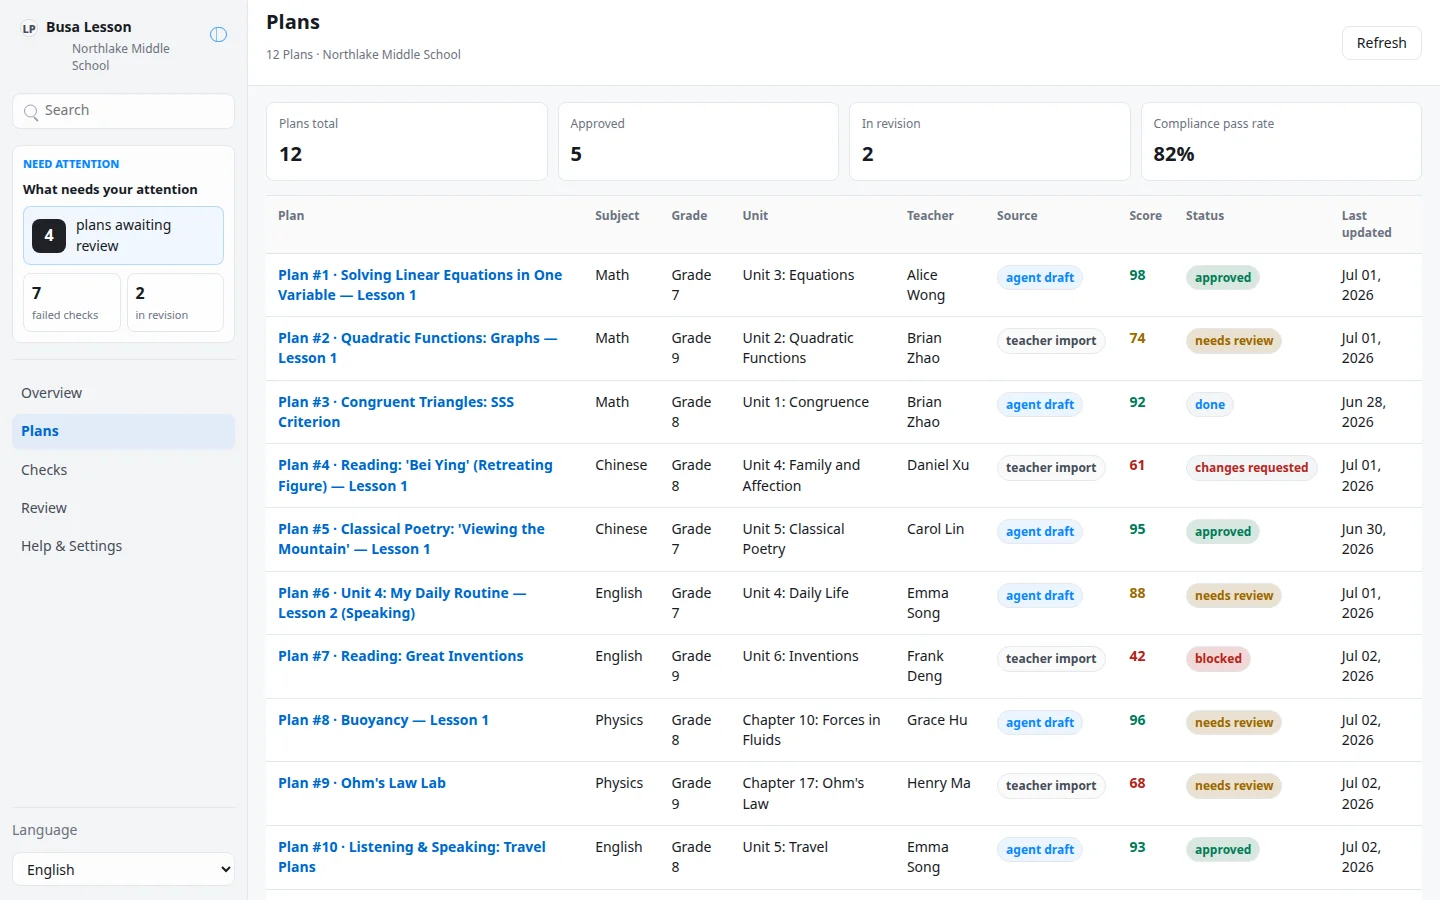The image size is (1440, 900).
Task: Open Plan #2 Quadratic Functions link
Action: 417,348
